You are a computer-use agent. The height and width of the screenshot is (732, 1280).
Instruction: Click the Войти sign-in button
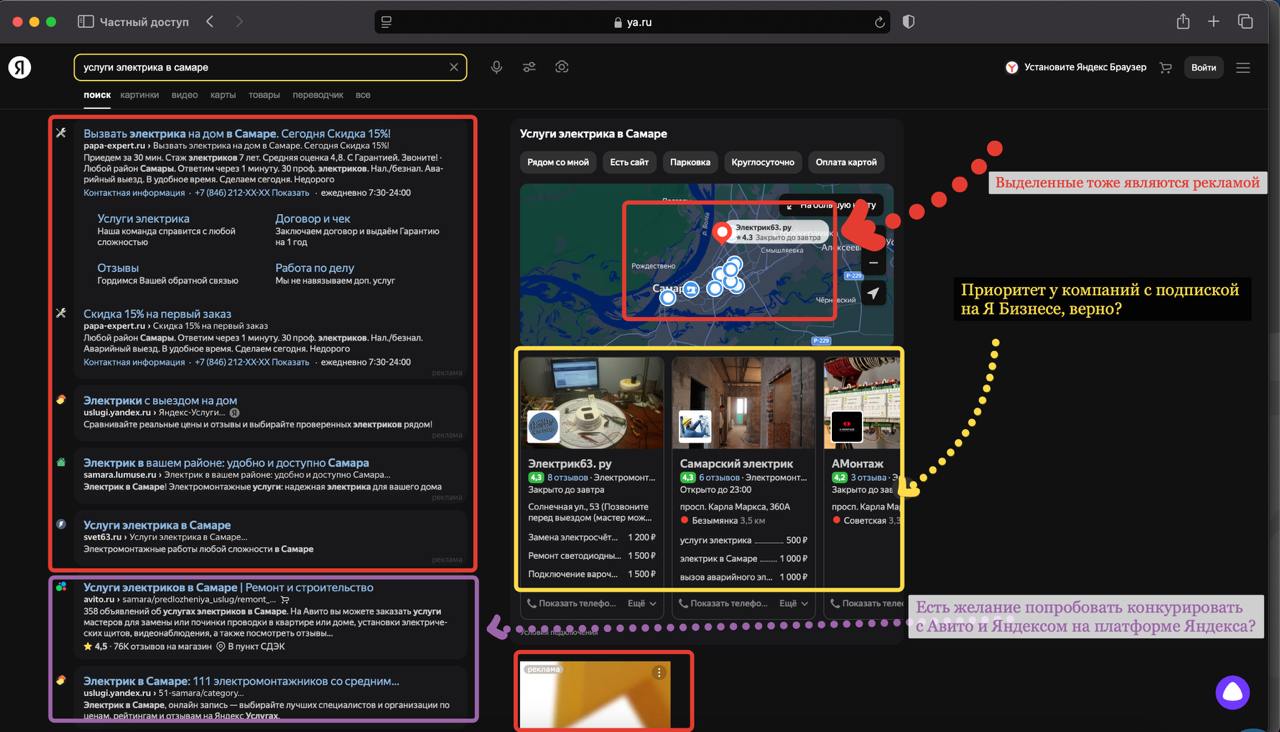tap(1203, 68)
